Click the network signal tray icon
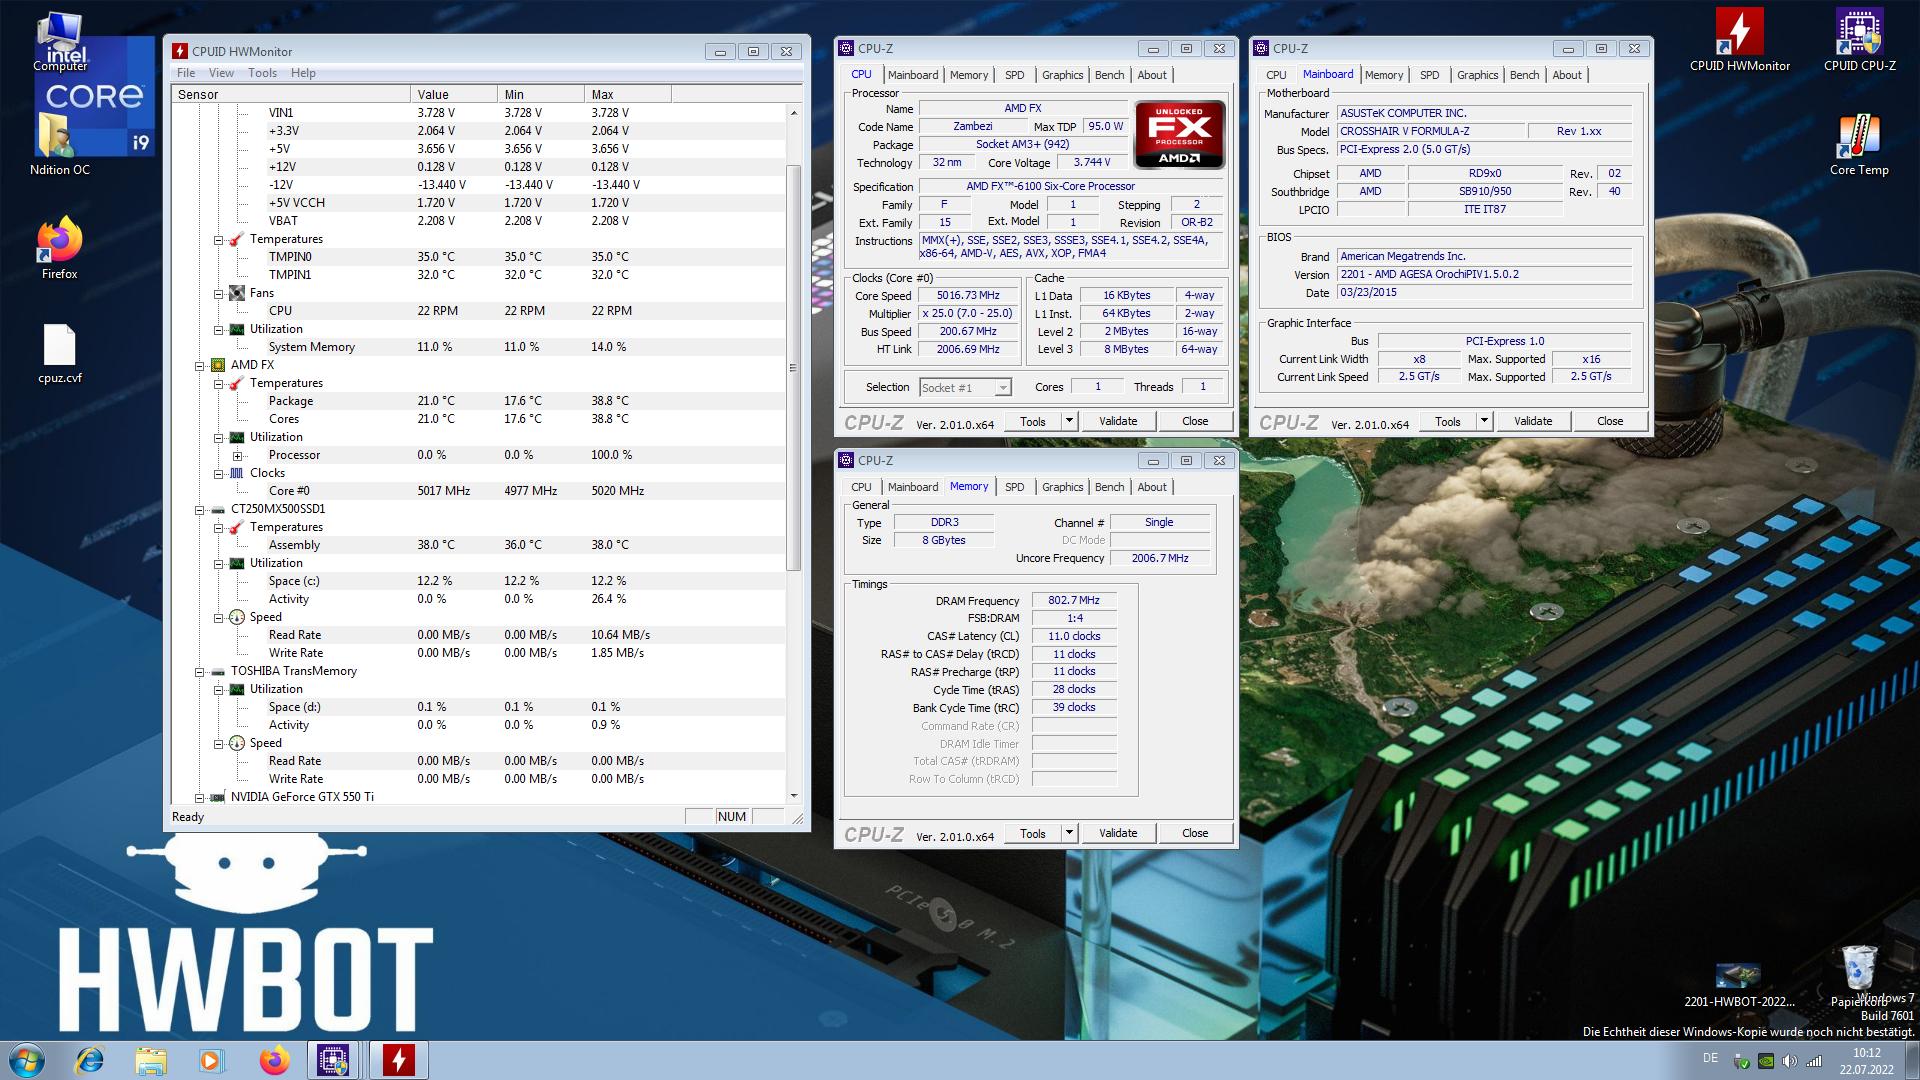 pos(1813,1061)
